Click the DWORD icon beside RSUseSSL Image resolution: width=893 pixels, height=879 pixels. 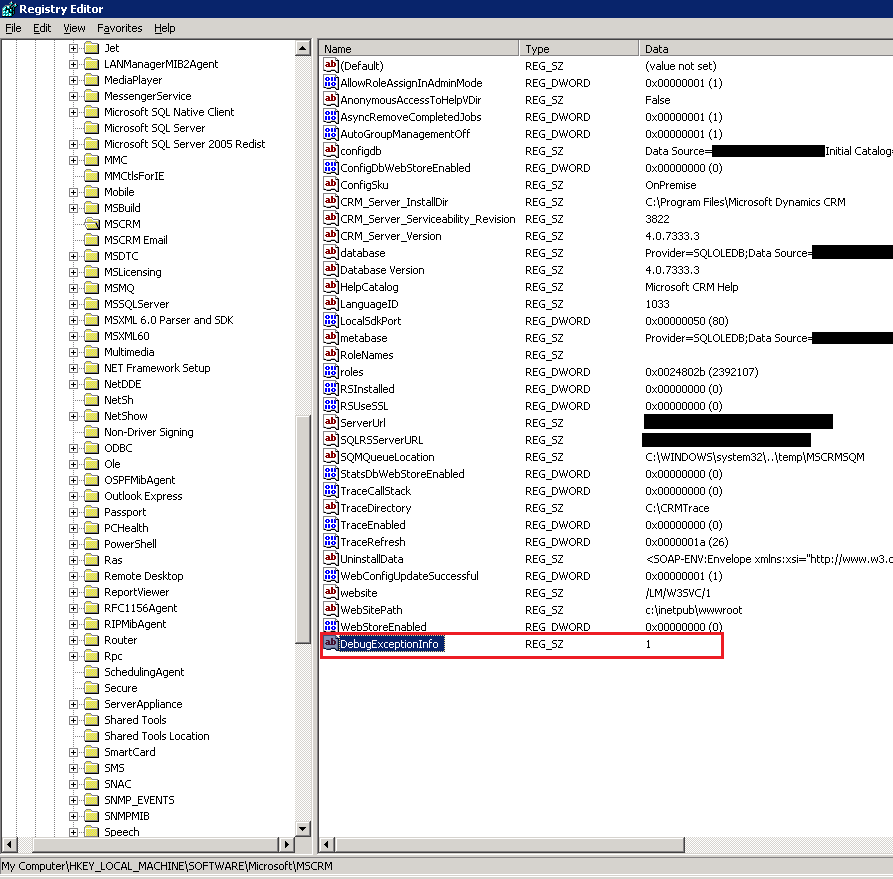[x=330, y=405]
